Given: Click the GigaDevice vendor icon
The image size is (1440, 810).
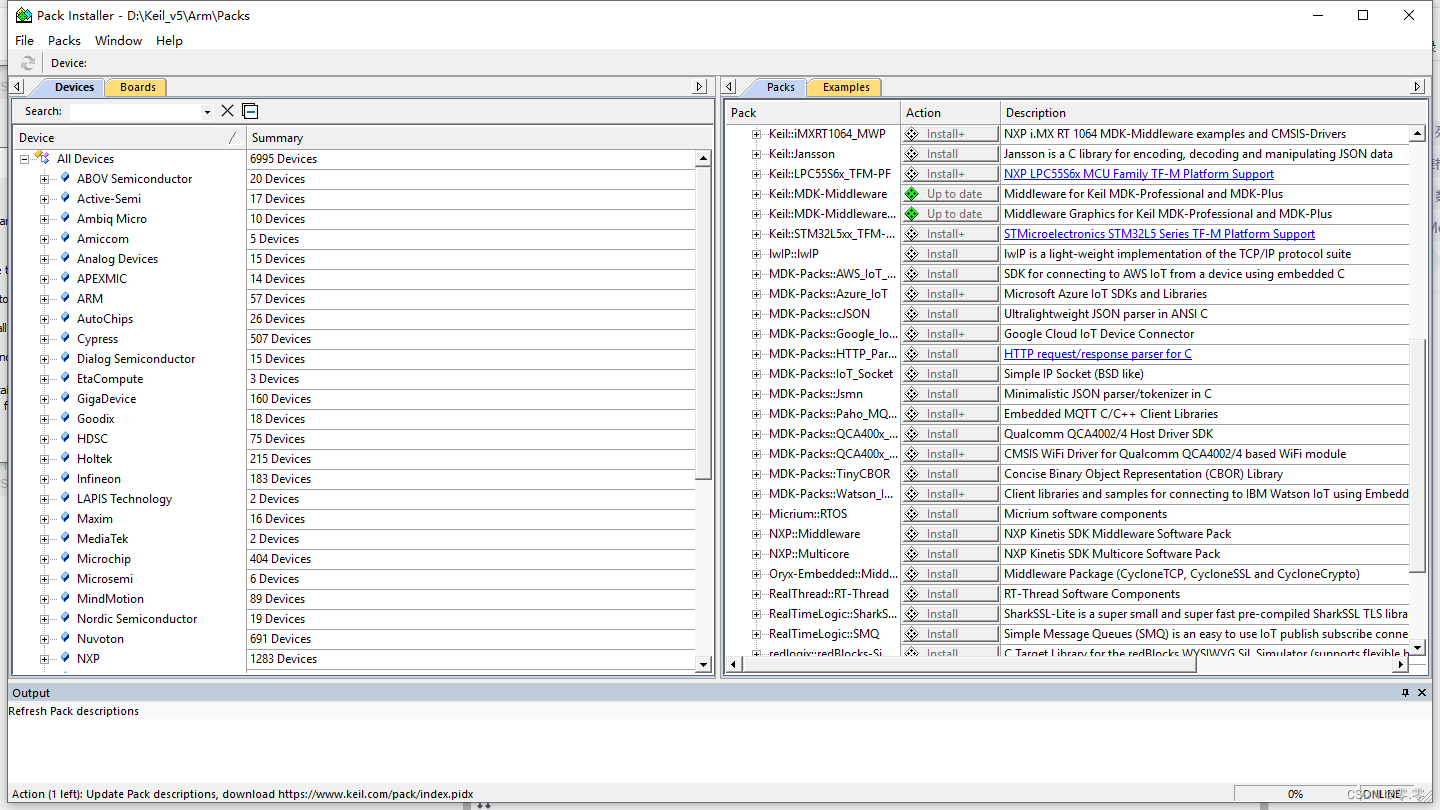Looking at the screenshot, I should (66, 398).
